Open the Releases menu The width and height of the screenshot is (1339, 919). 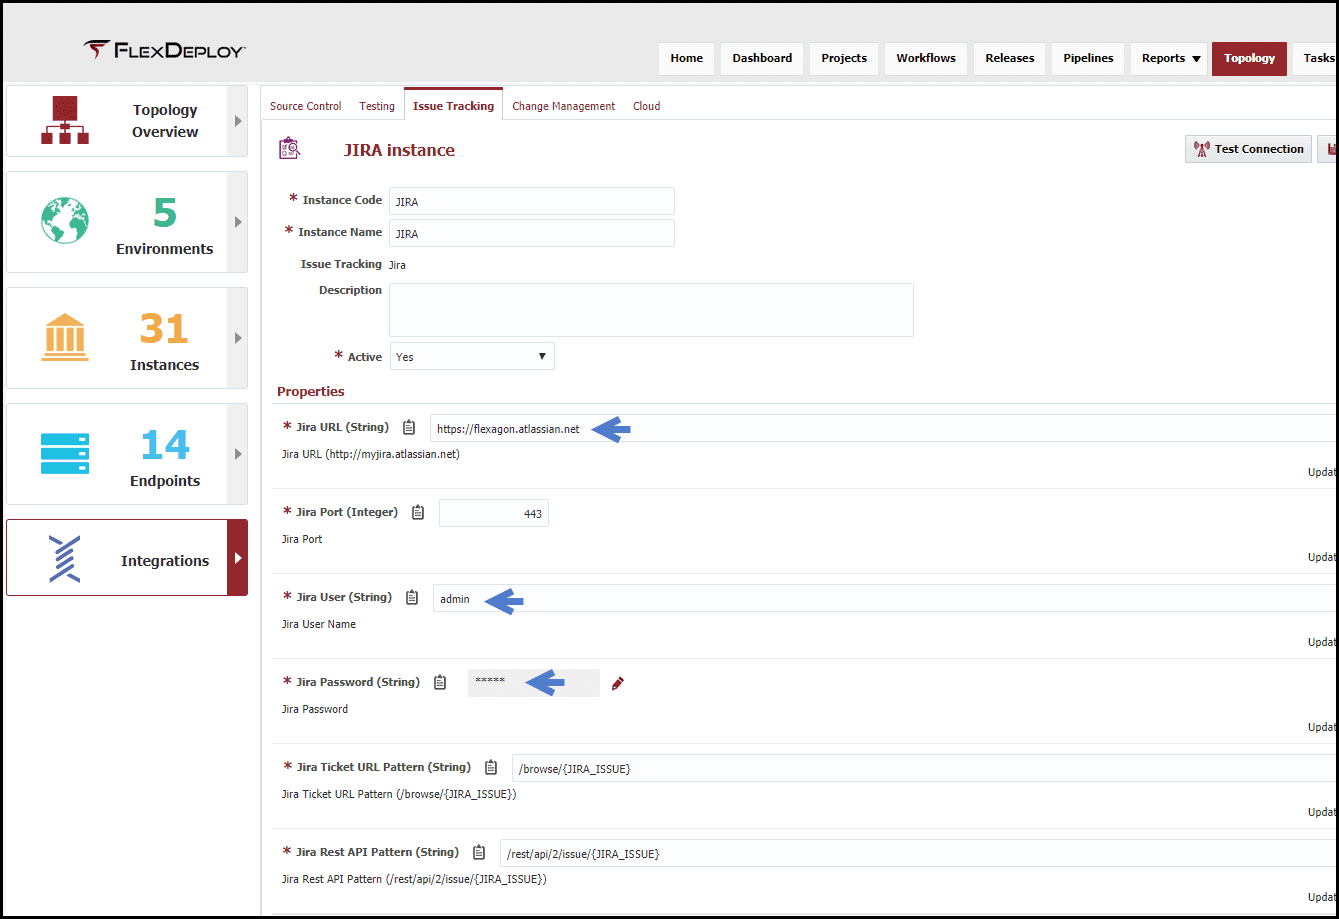tap(1010, 58)
